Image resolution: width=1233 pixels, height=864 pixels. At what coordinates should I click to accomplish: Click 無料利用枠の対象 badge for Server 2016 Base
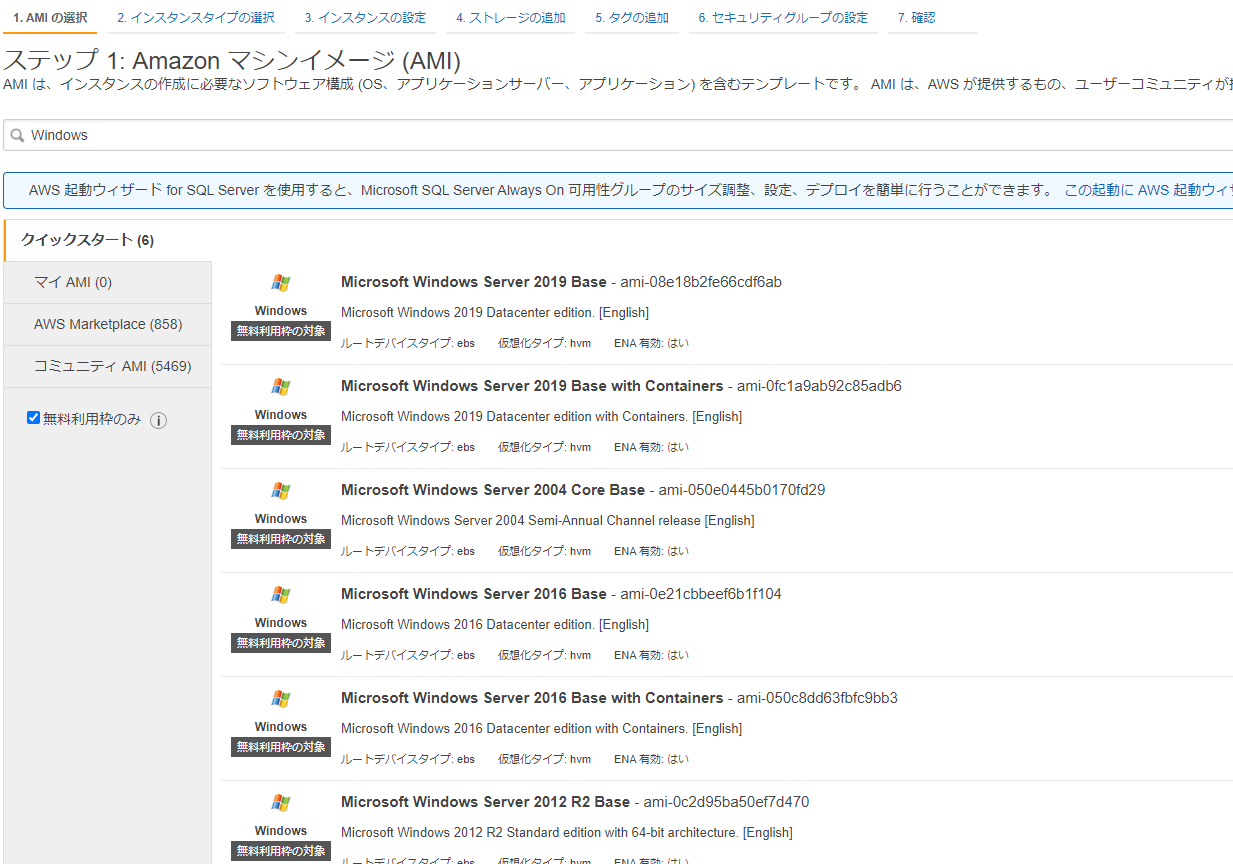coord(281,643)
